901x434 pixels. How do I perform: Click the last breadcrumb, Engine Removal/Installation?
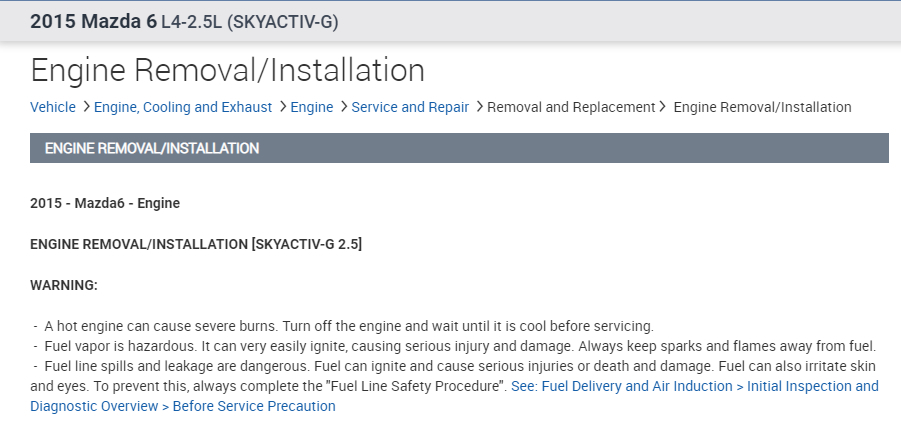(x=763, y=107)
